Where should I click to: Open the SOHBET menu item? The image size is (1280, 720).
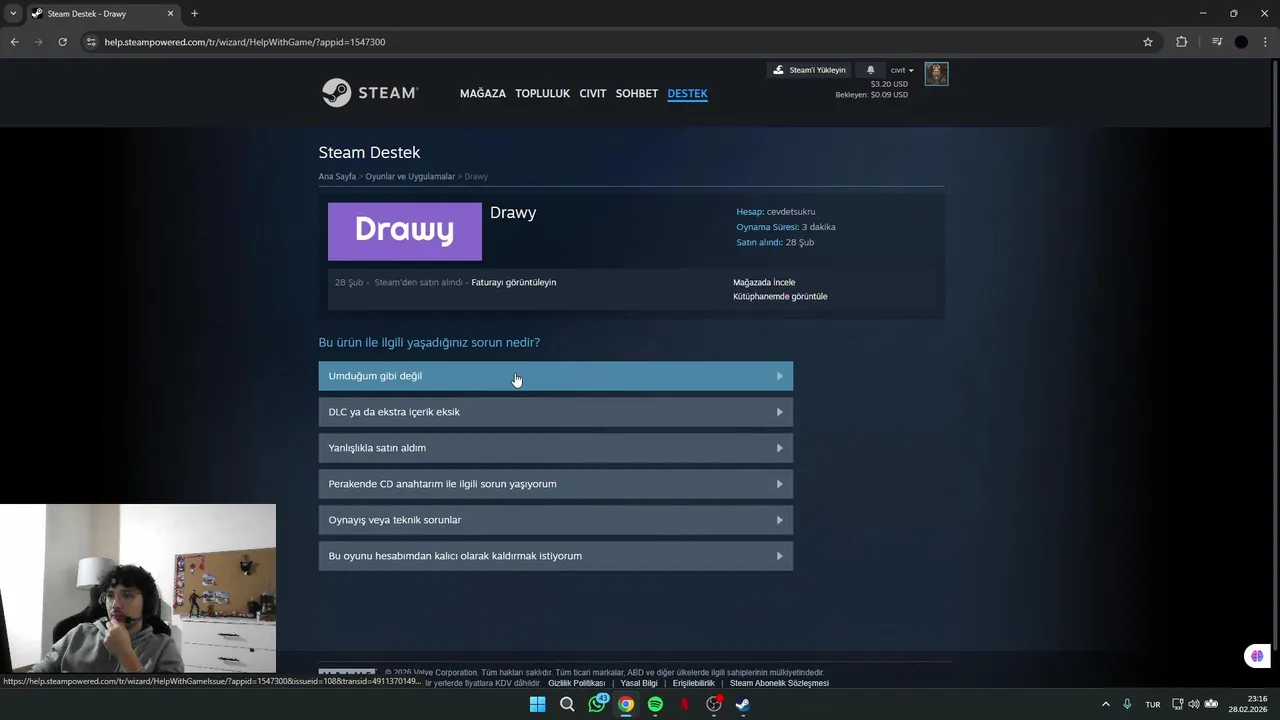click(637, 93)
